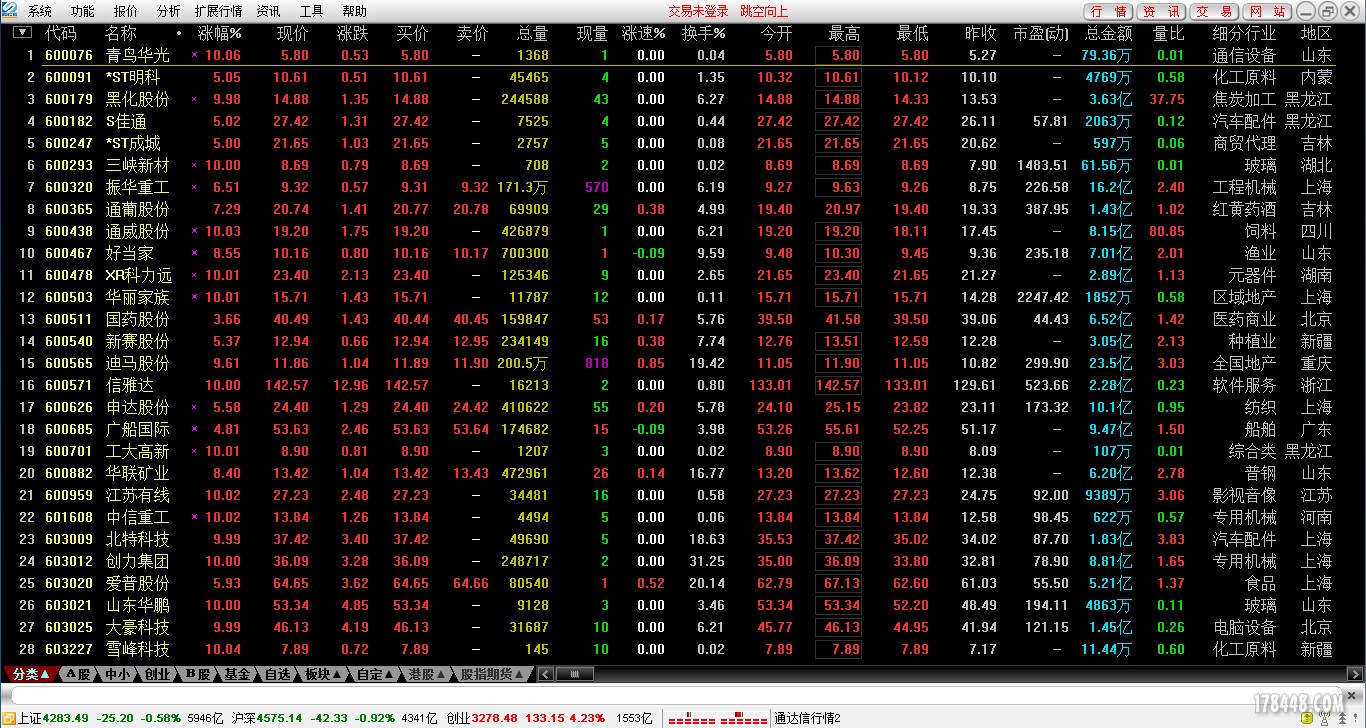Image resolution: width=1366 pixels, height=728 pixels.
Task: Sort by 细分行业 column header
Action: tap(1244, 33)
